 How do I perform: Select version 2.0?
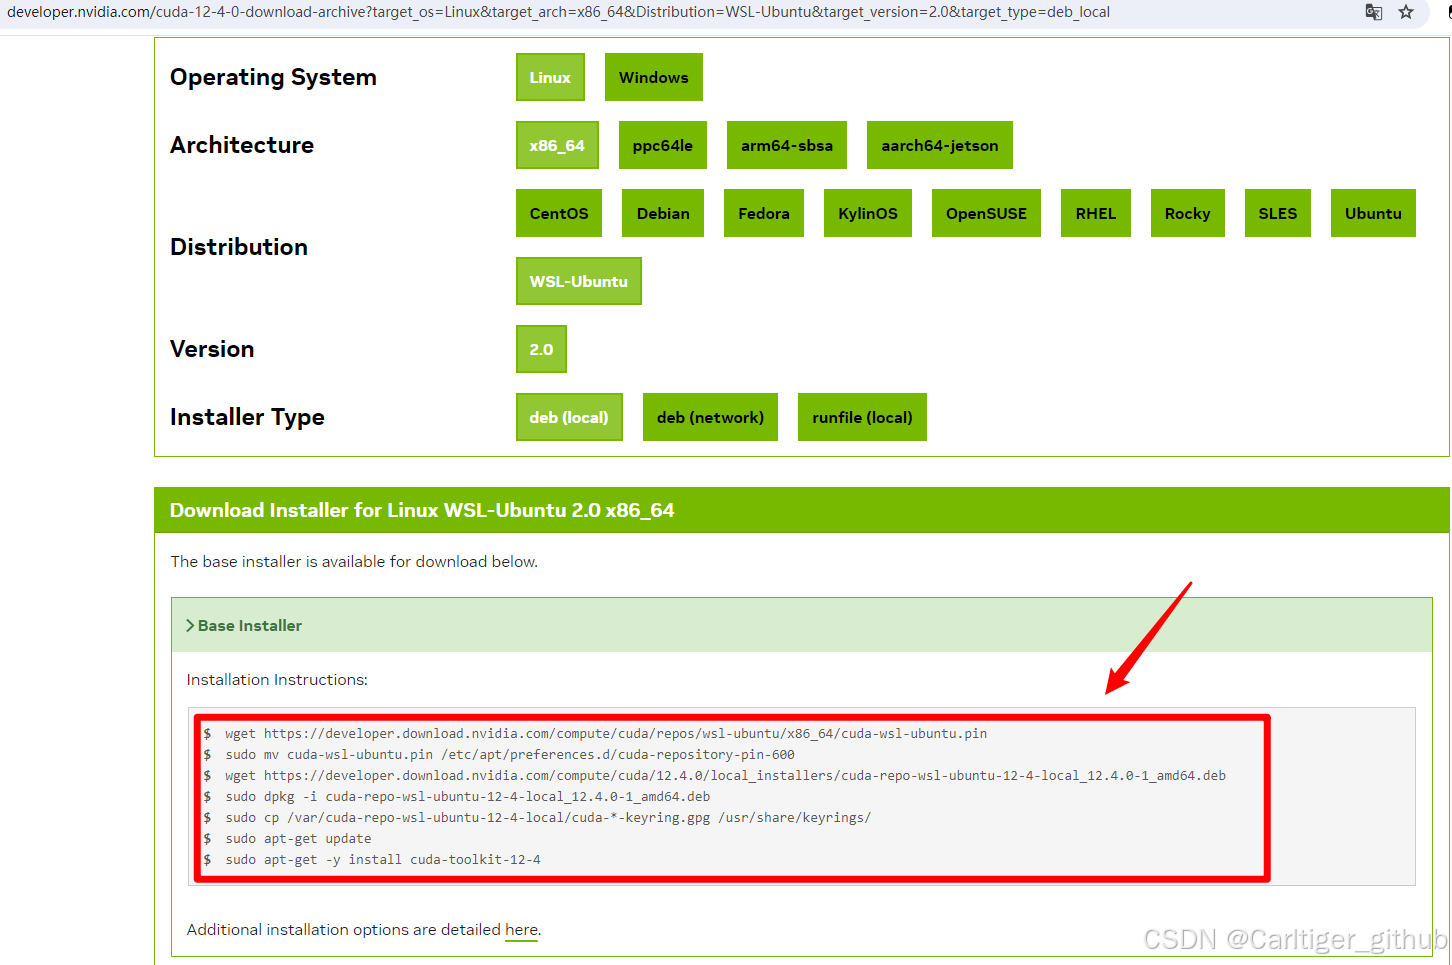click(541, 349)
